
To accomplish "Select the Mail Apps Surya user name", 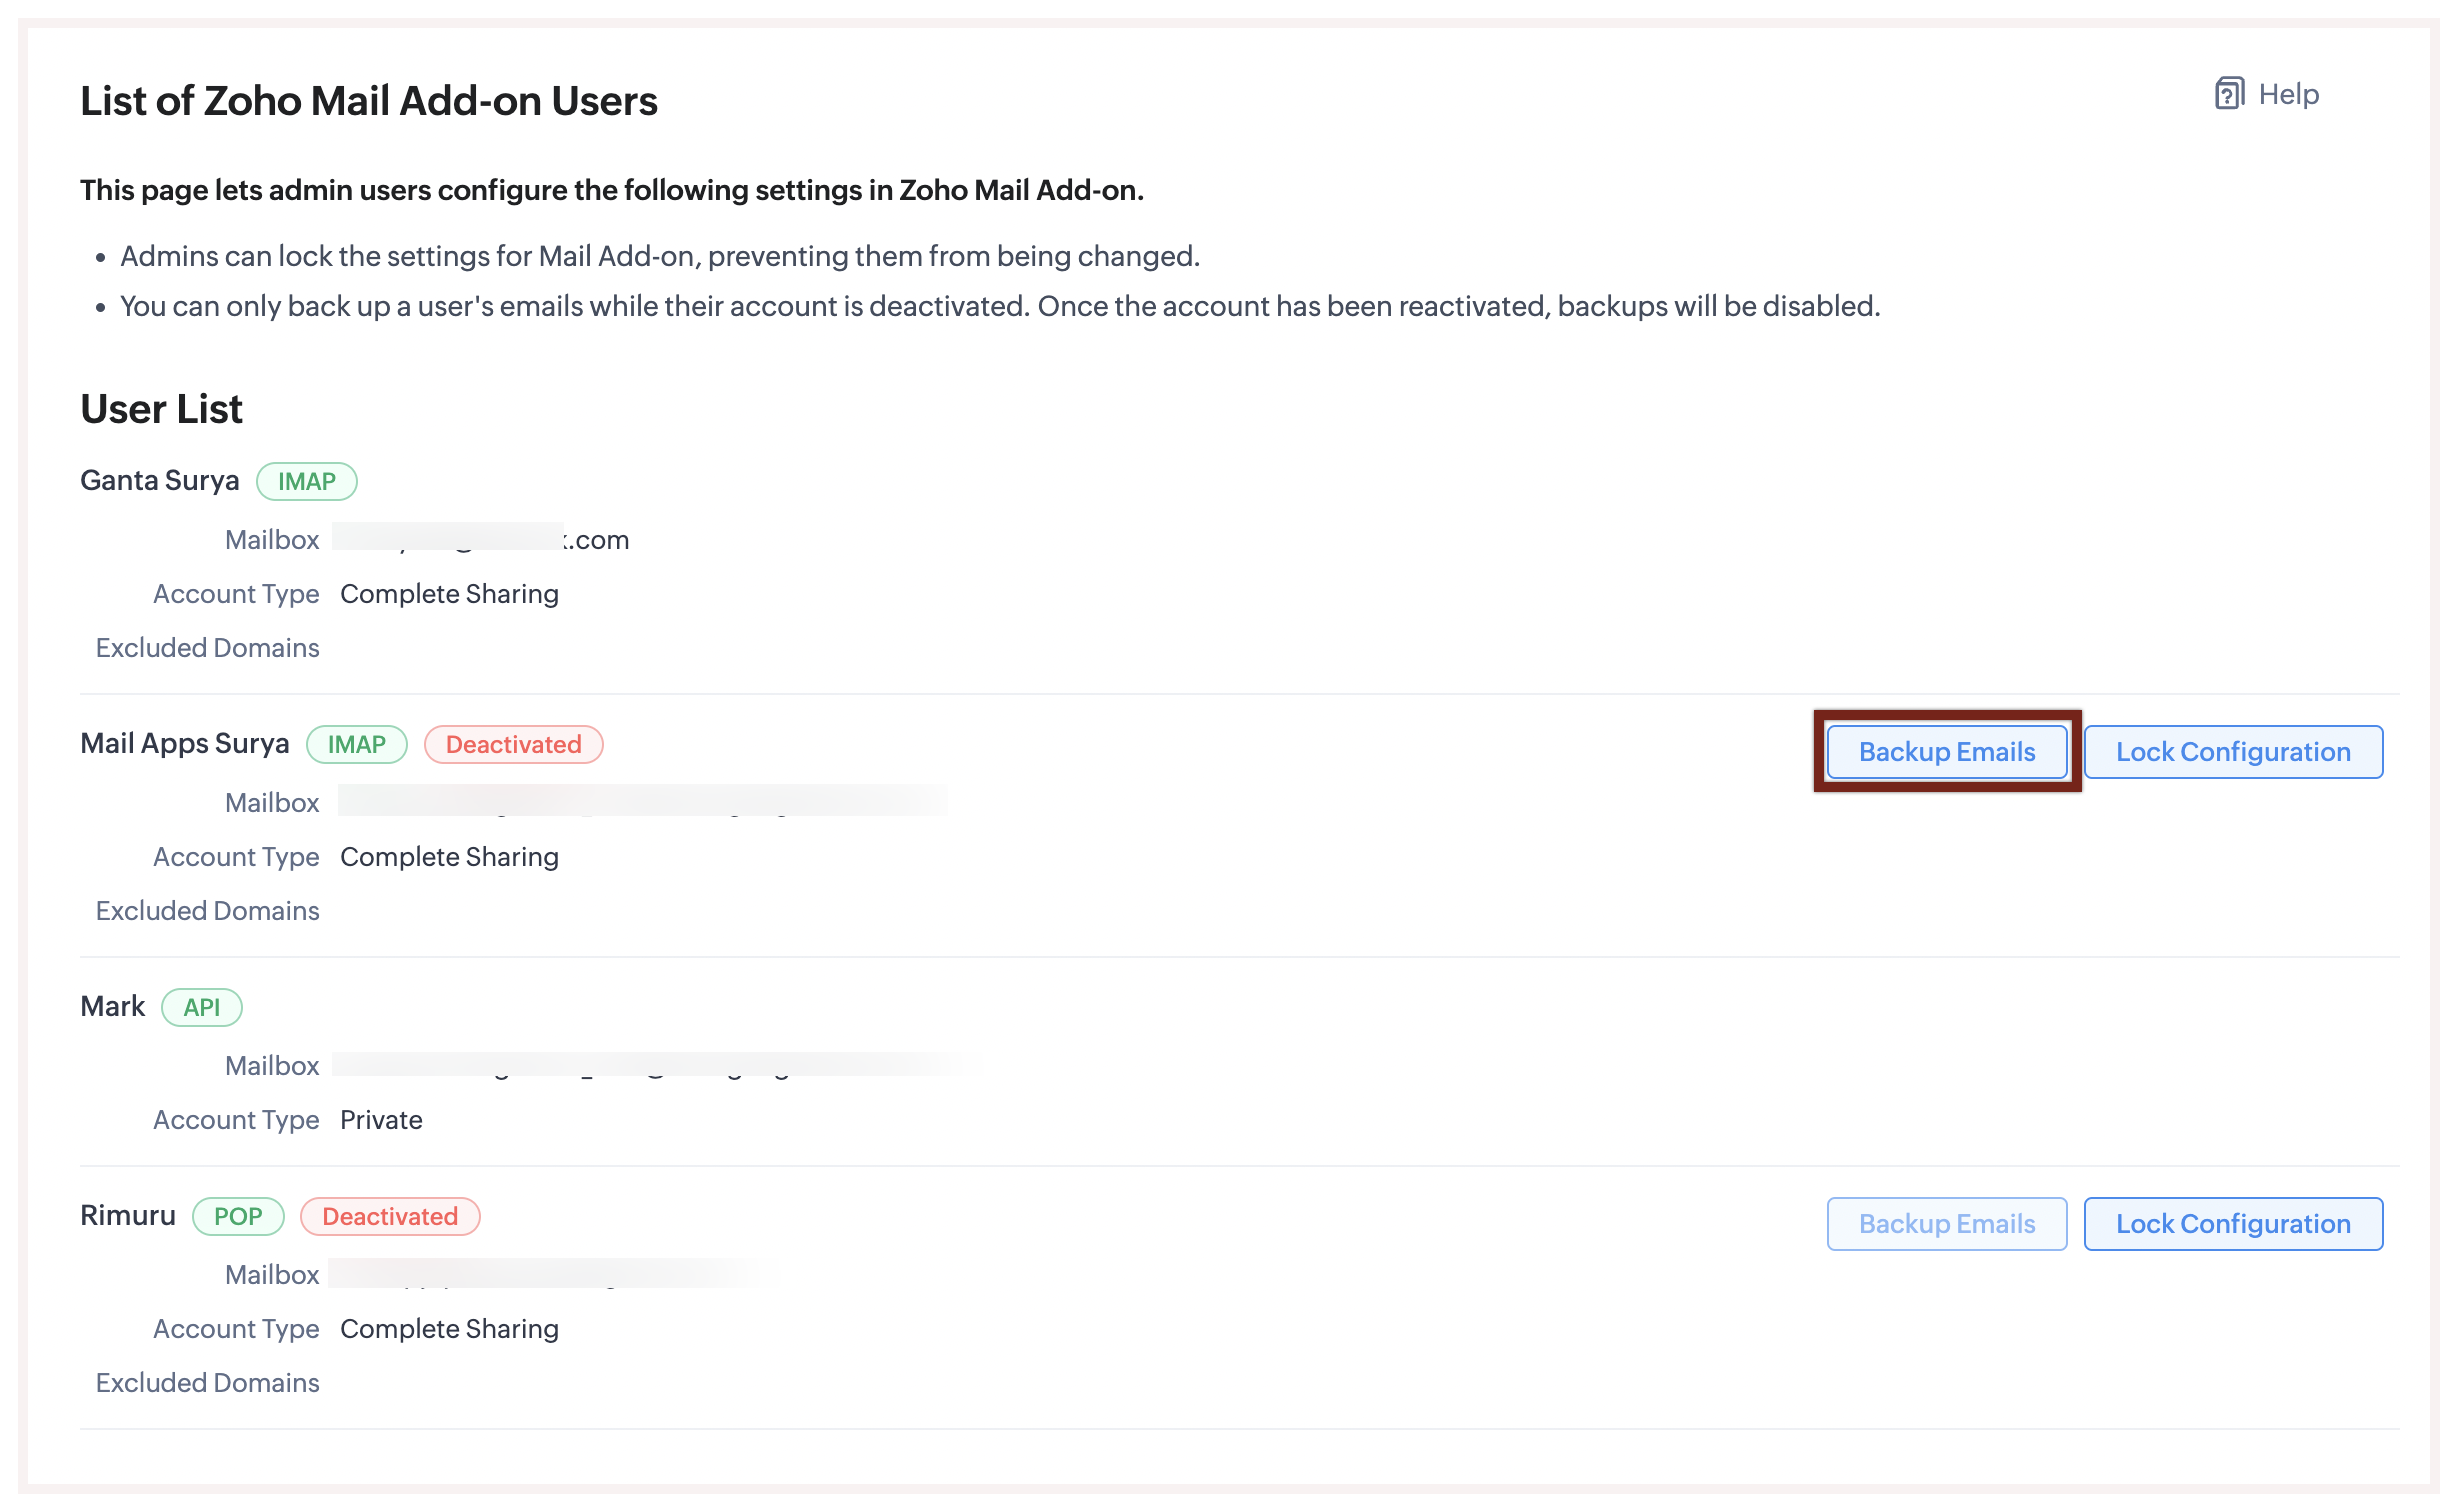I will [x=184, y=743].
